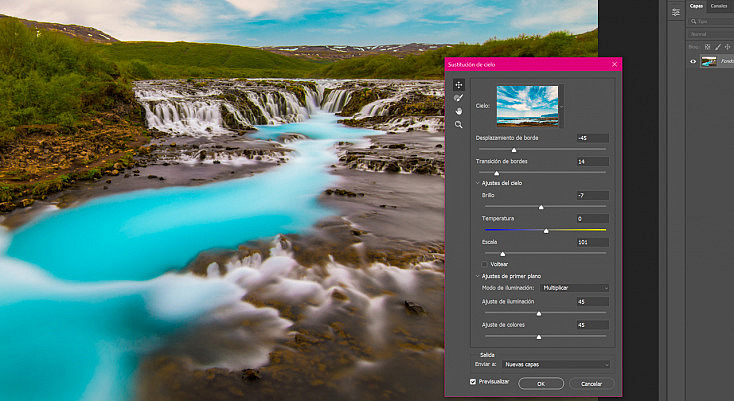Close the Sustitución de cielo dialog
734x401 pixels.
point(614,65)
